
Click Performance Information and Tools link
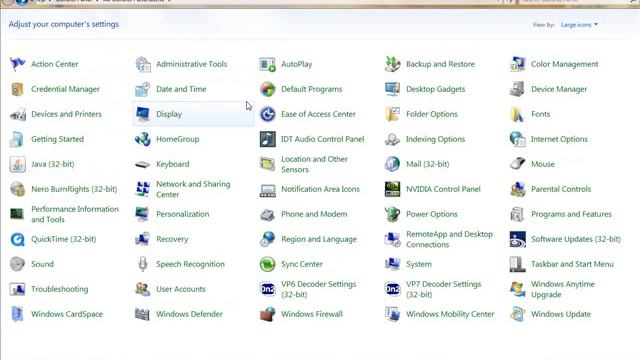tap(75, 214)
